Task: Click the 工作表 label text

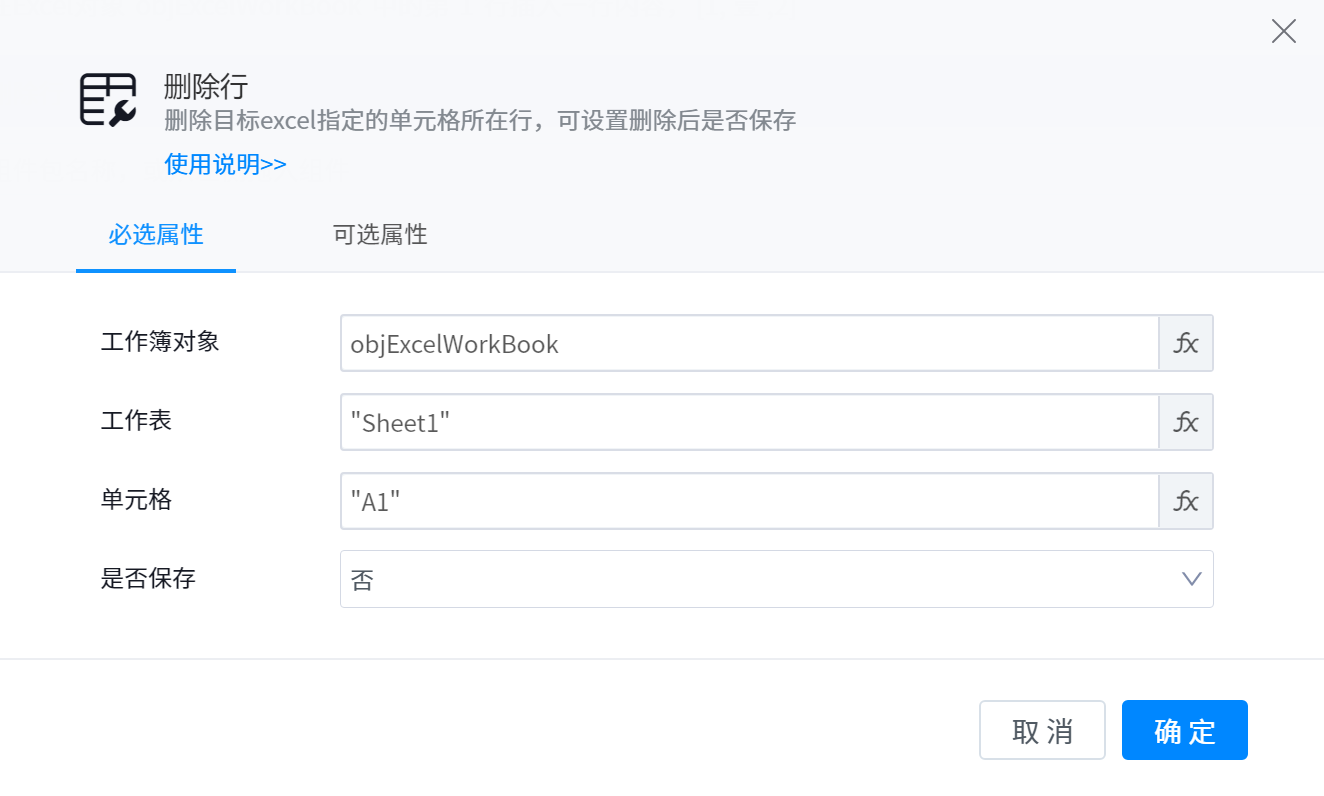Action: pyautogui.click(x=137, y=420)
